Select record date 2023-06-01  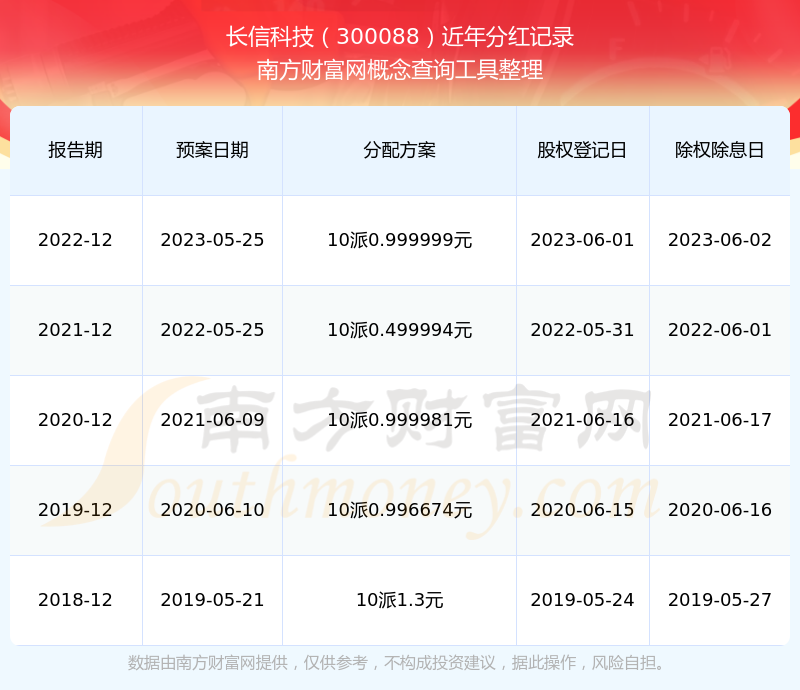pyautogui.click(x=582, y=240)
